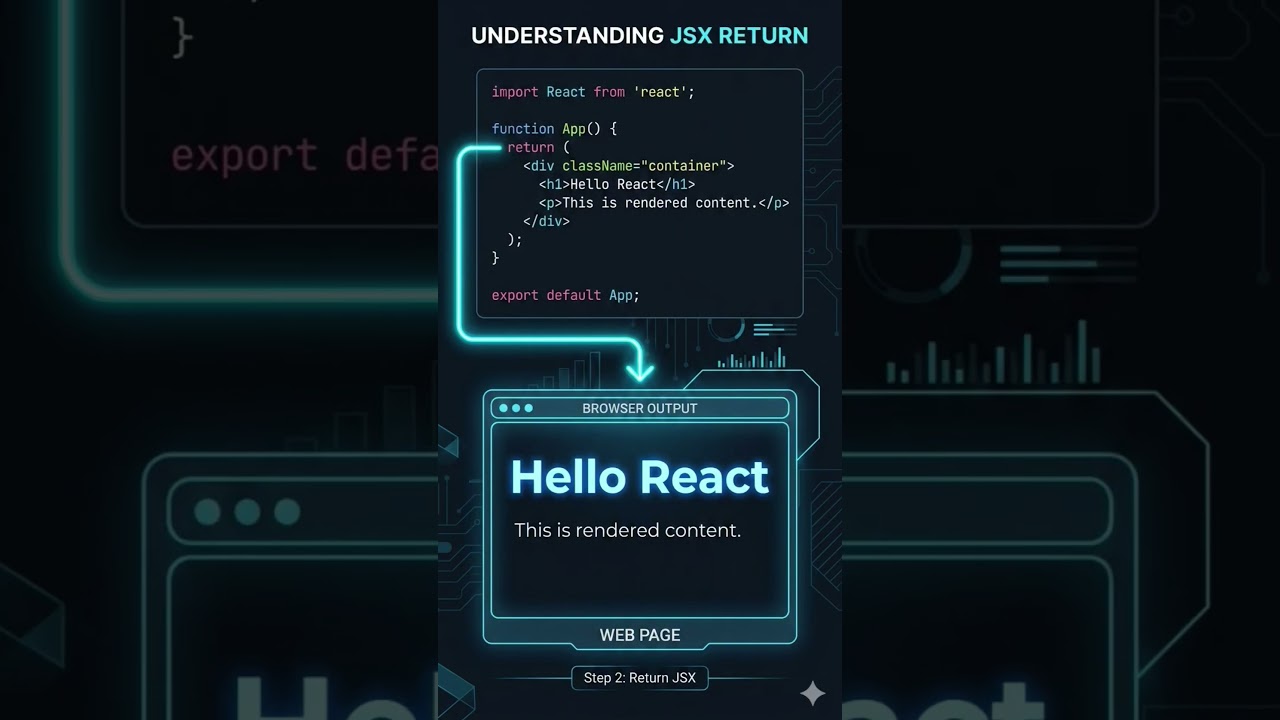Click the closing "</div>" code line
This screenshot has height=720, width=1280.
click(x=546, y=221)
